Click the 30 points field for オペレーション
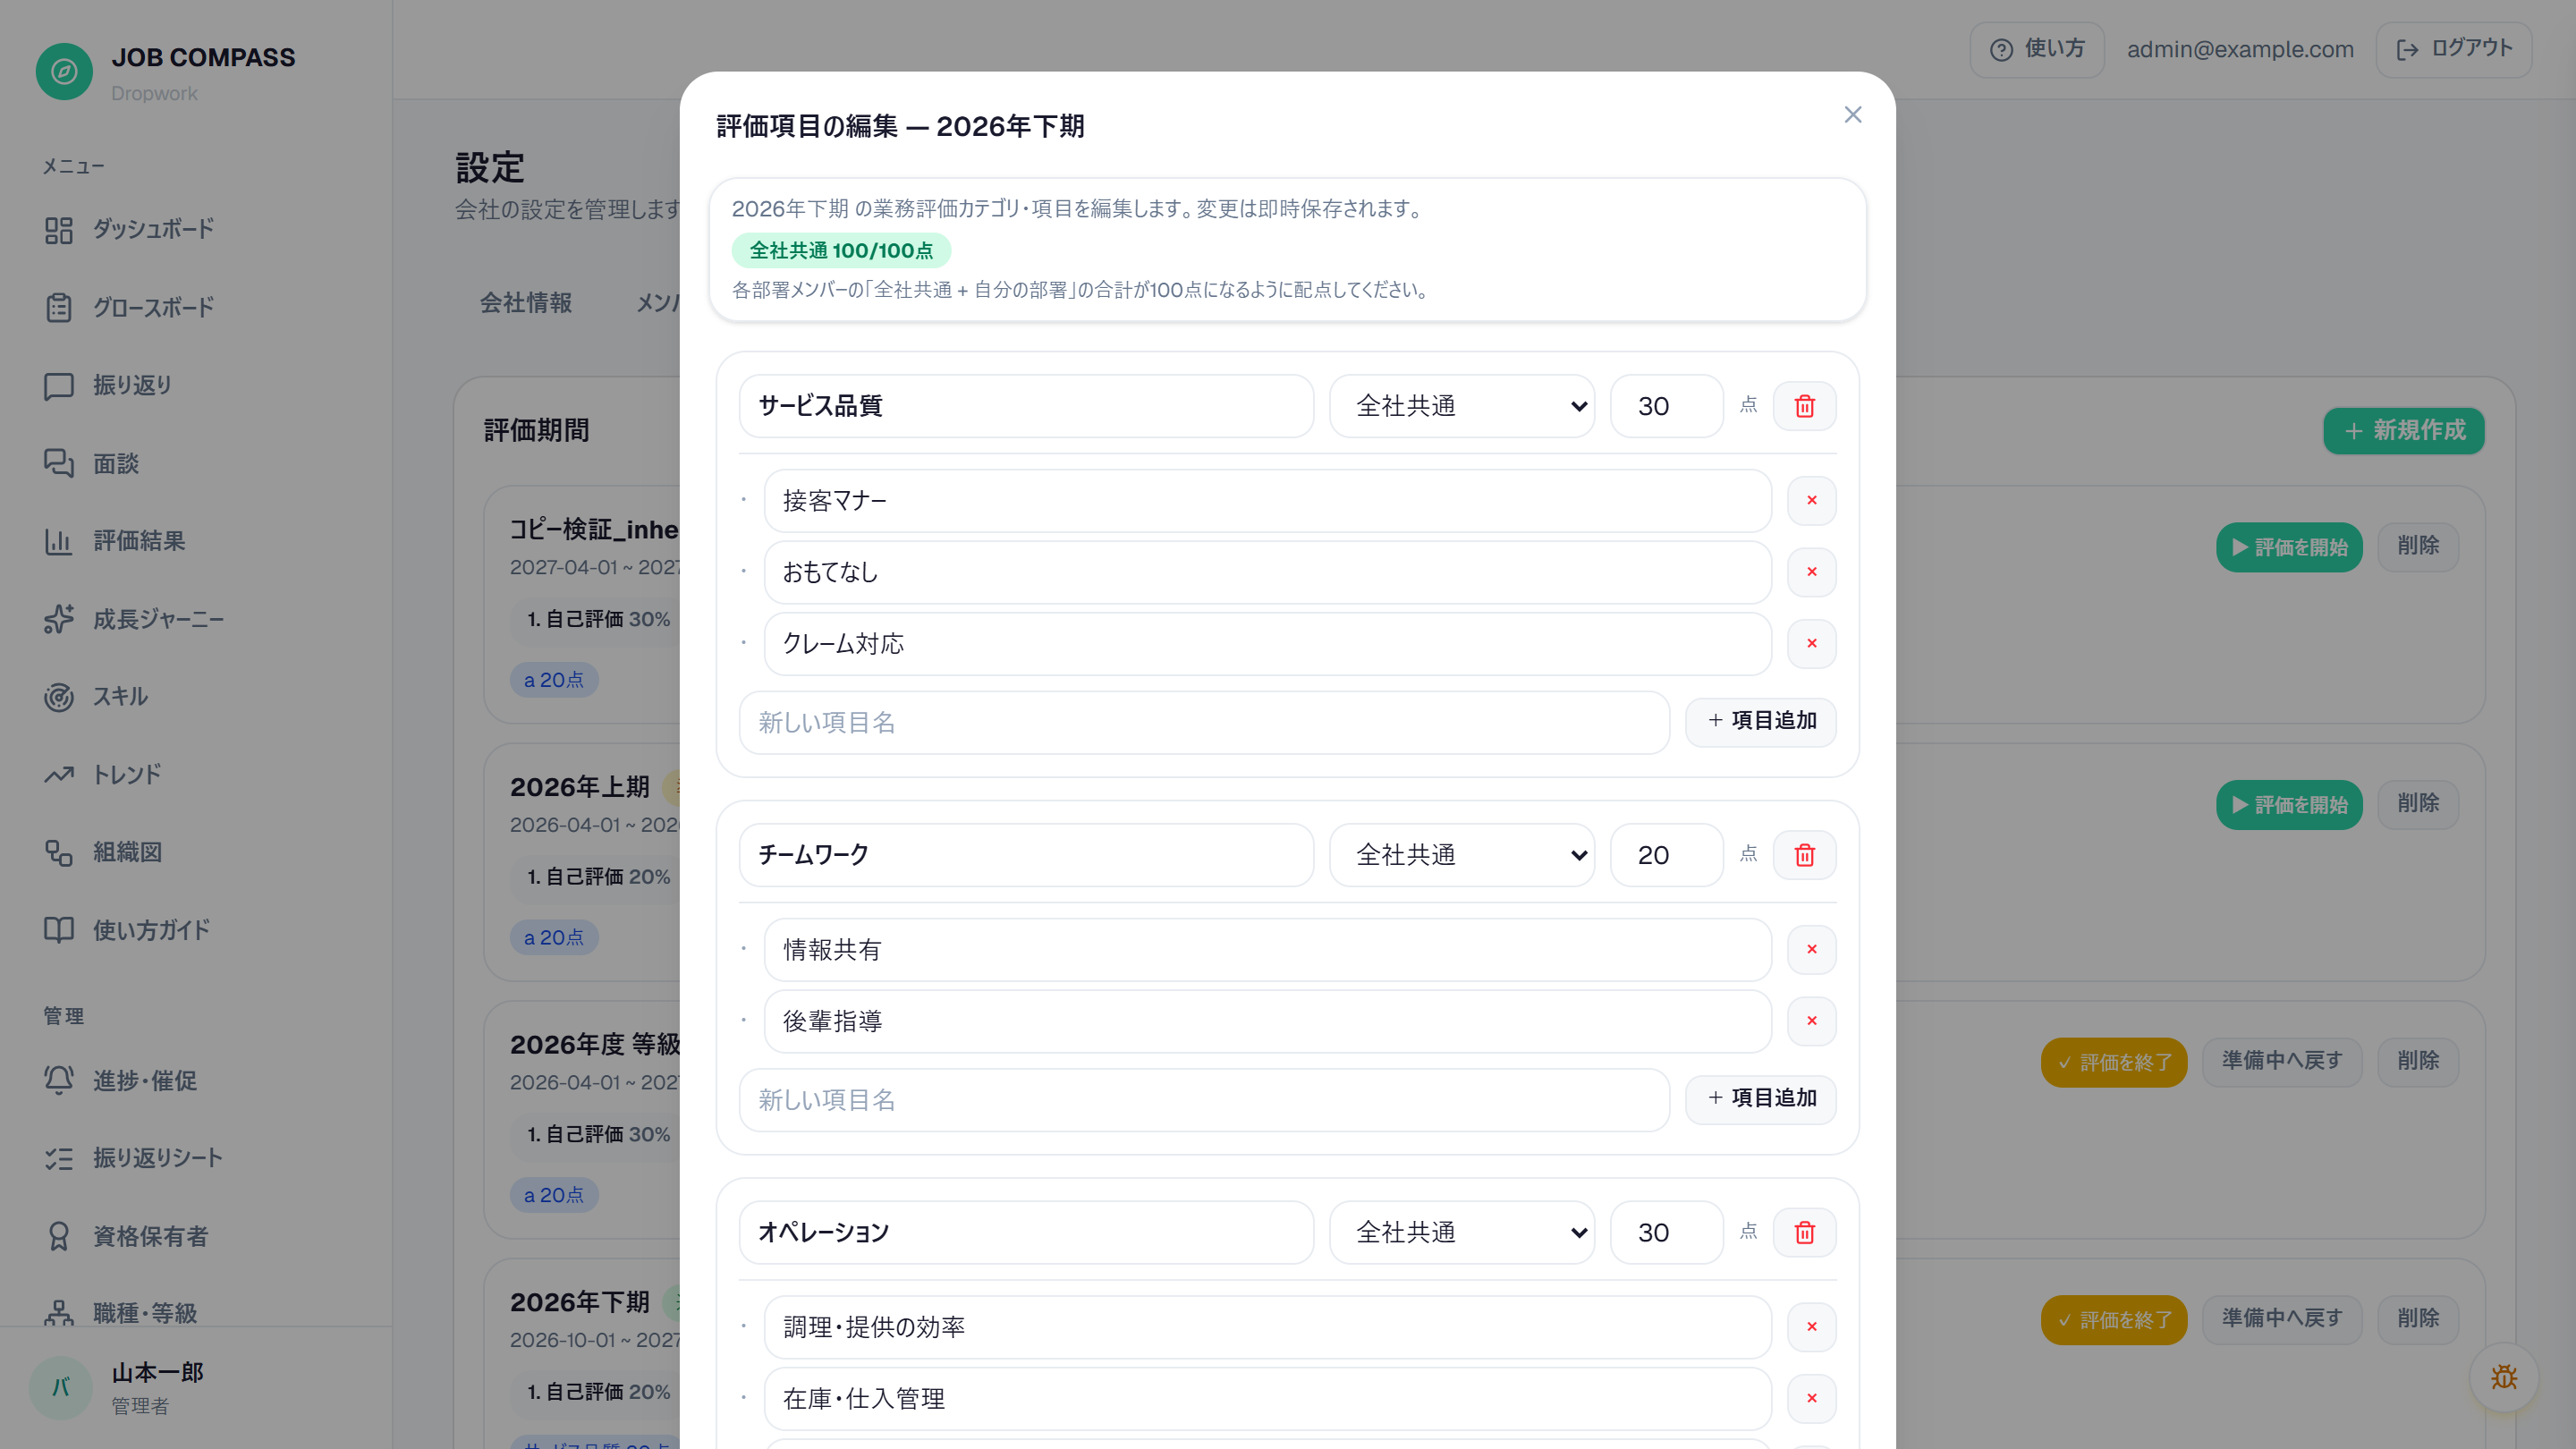This screenshot has width=2576, height=1449. [x=1666, y=1232]
